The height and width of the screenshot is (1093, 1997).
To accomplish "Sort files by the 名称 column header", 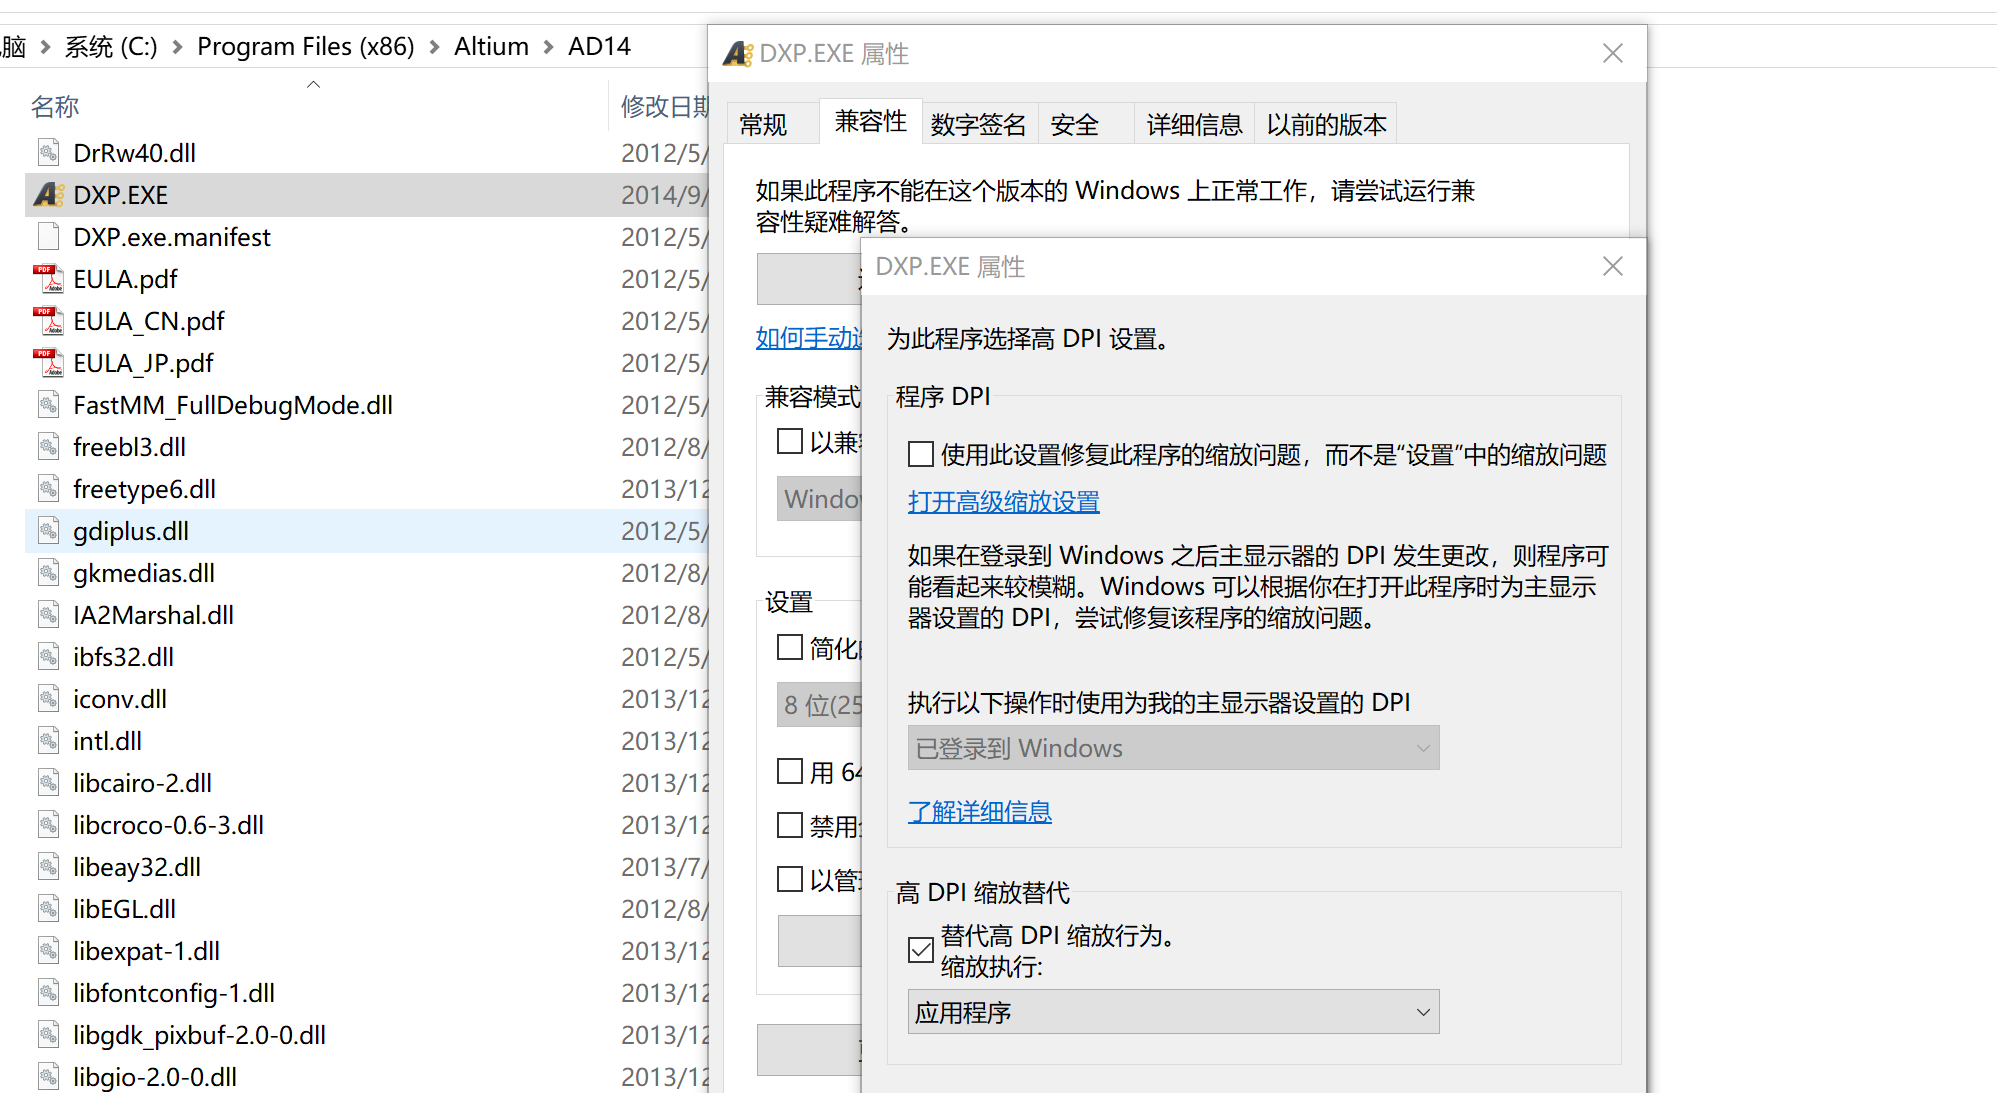I will pos(55,107).
